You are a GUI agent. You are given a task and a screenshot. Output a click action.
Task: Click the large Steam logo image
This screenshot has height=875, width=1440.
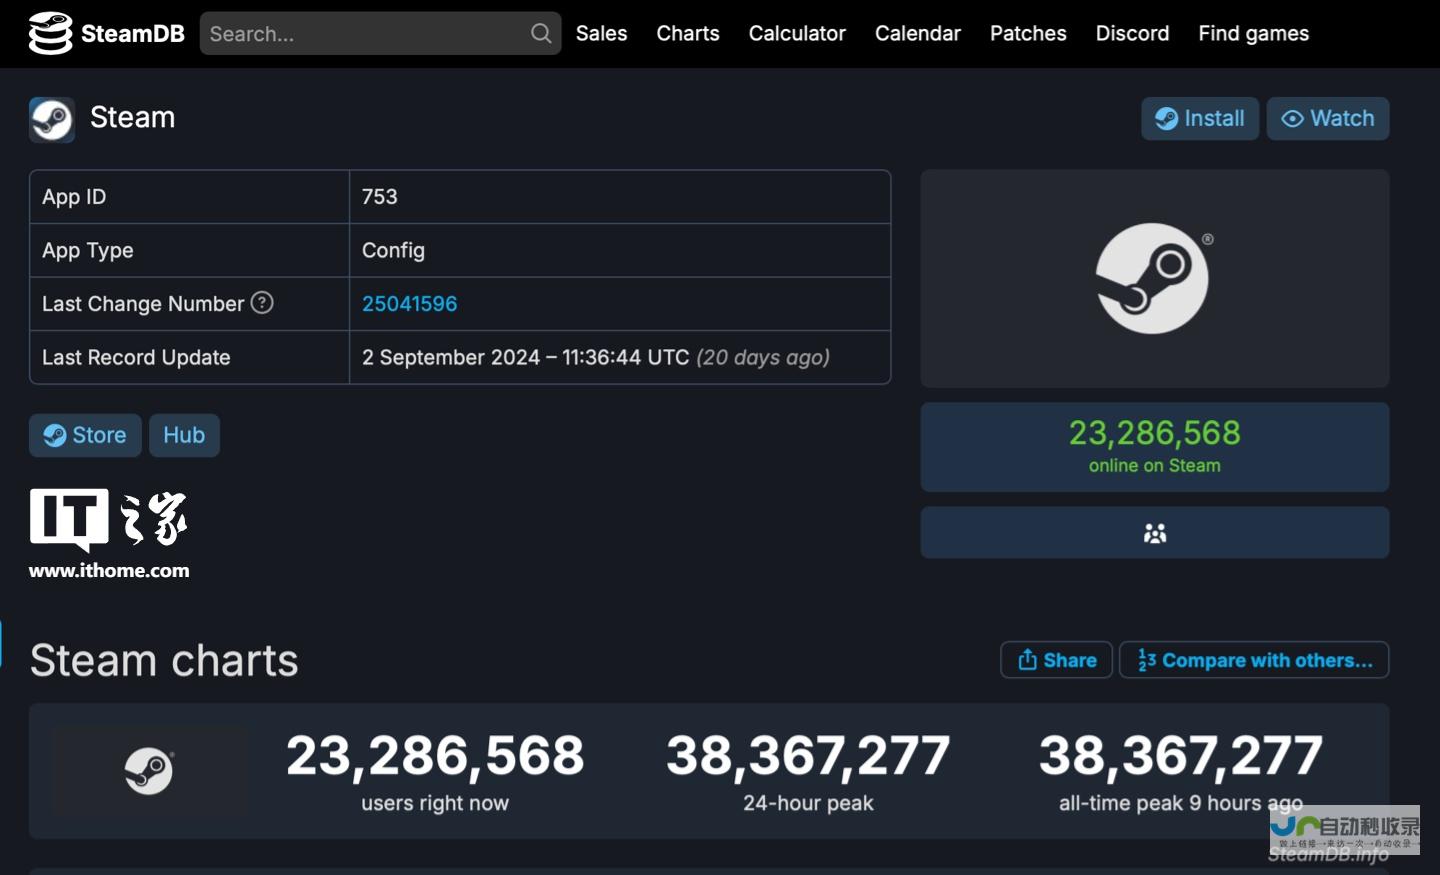coord(1154,278)
